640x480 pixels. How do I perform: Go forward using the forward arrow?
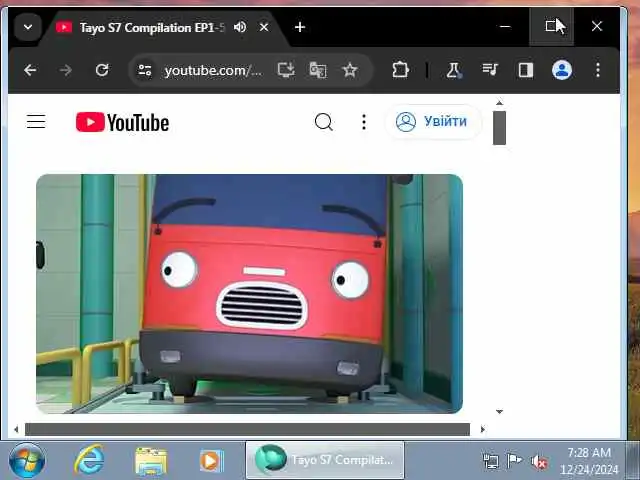pos(65,70)
